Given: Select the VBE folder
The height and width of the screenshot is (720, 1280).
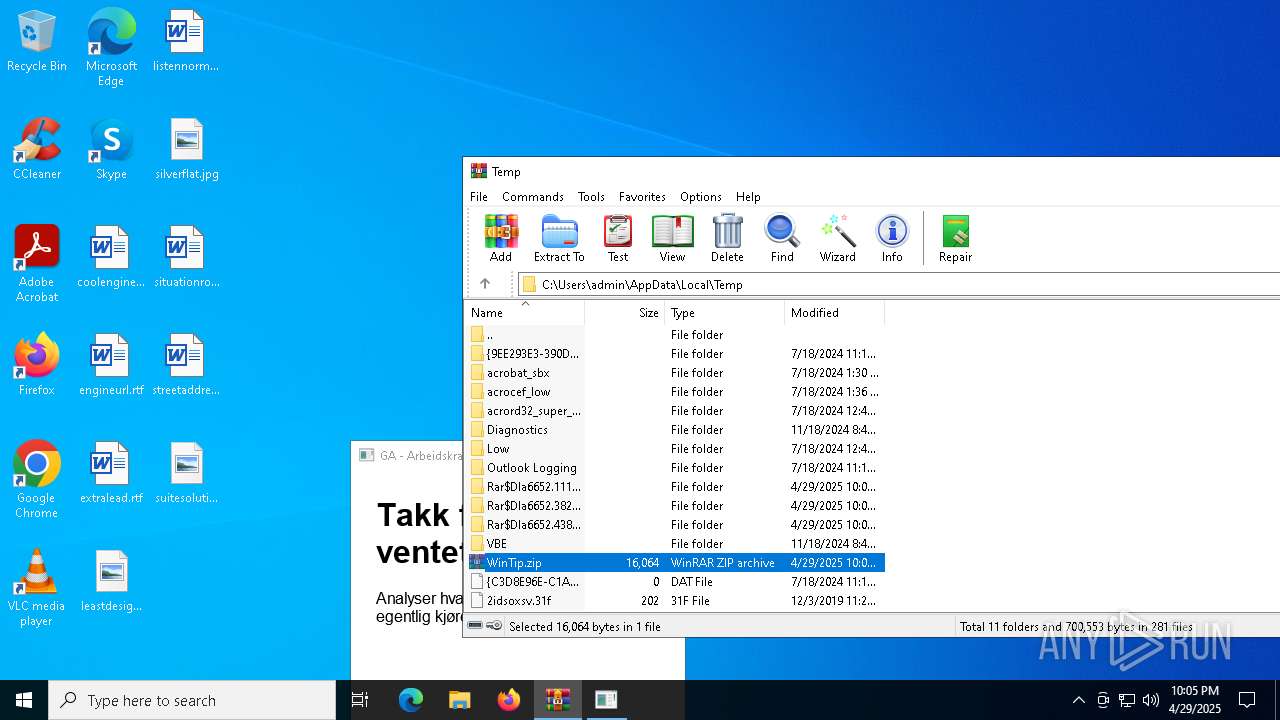Looking at the screenshot, I should click(x=675, y=544).
